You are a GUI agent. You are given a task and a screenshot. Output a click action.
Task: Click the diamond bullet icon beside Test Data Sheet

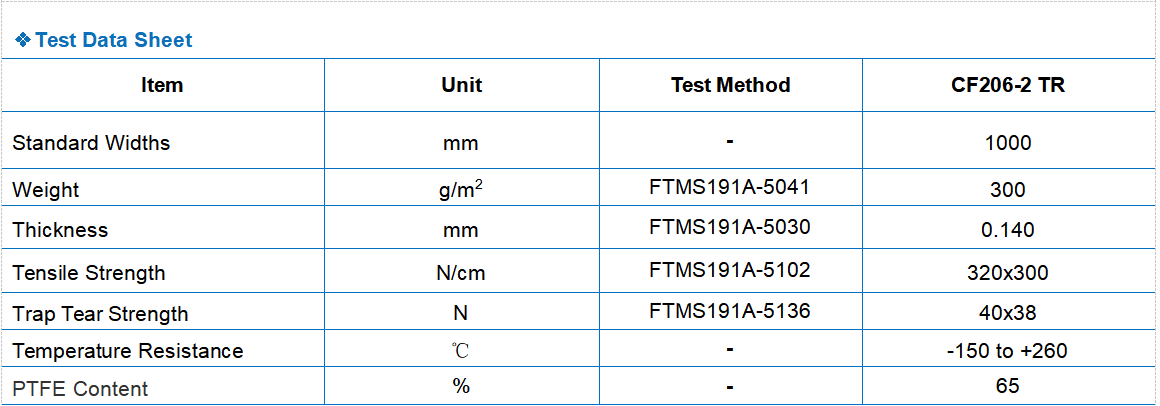(23, 40)
